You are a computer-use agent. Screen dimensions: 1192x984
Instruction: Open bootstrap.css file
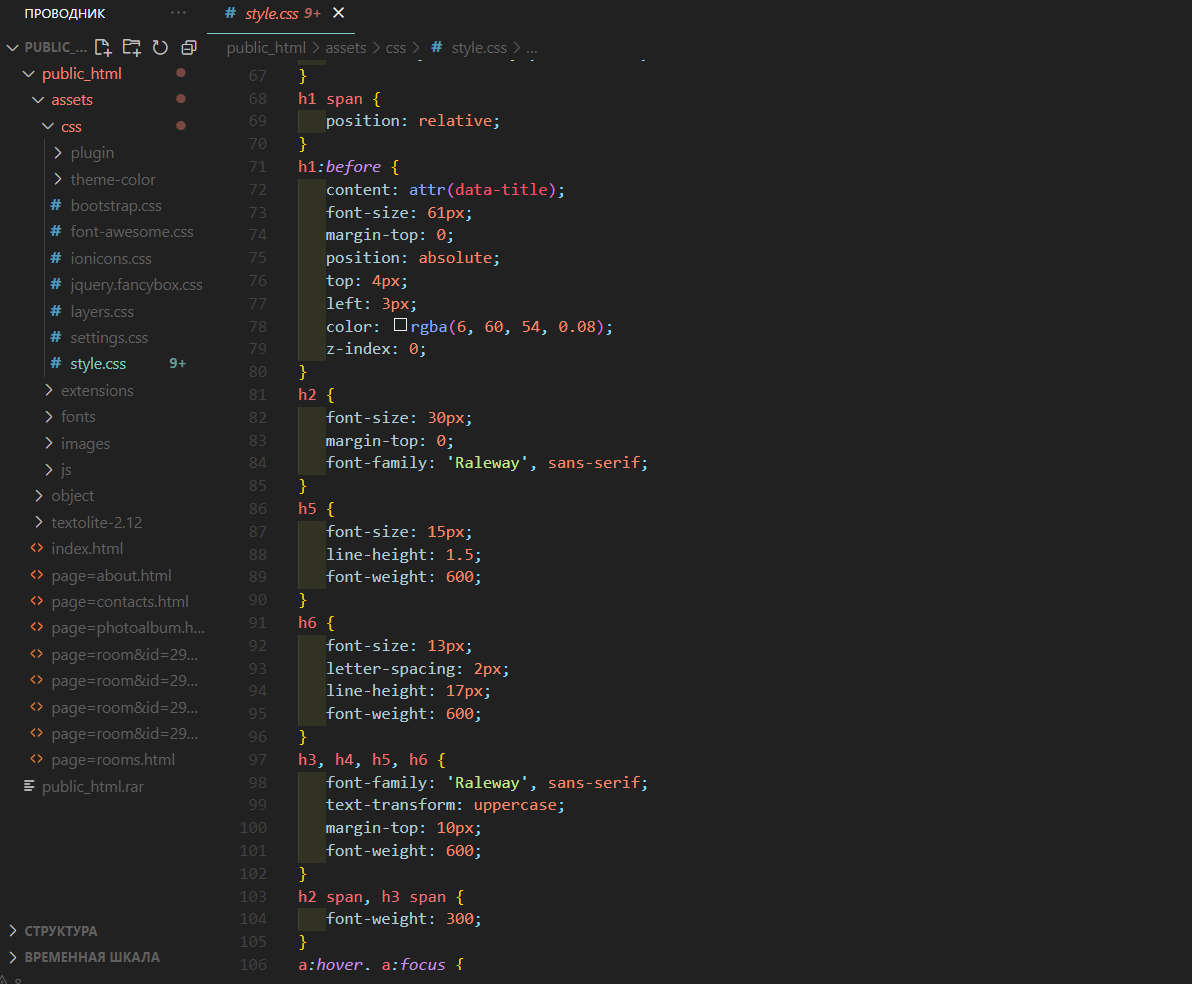pos(116,205)
